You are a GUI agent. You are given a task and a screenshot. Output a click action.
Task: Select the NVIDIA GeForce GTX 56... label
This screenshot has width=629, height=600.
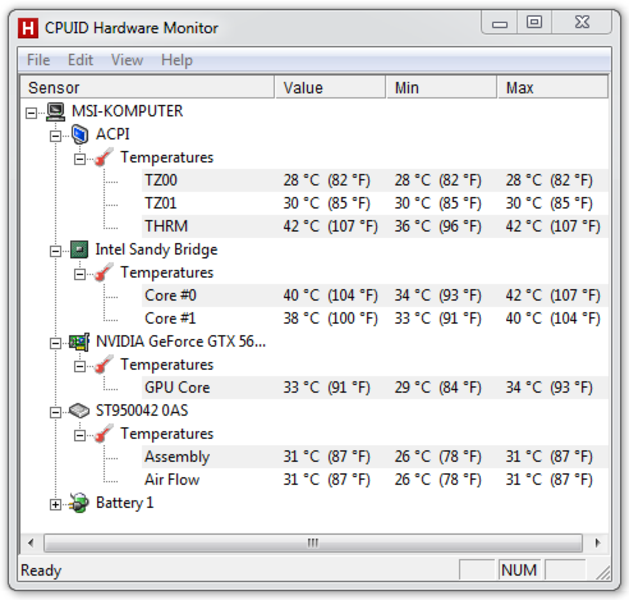pos(181,342)
